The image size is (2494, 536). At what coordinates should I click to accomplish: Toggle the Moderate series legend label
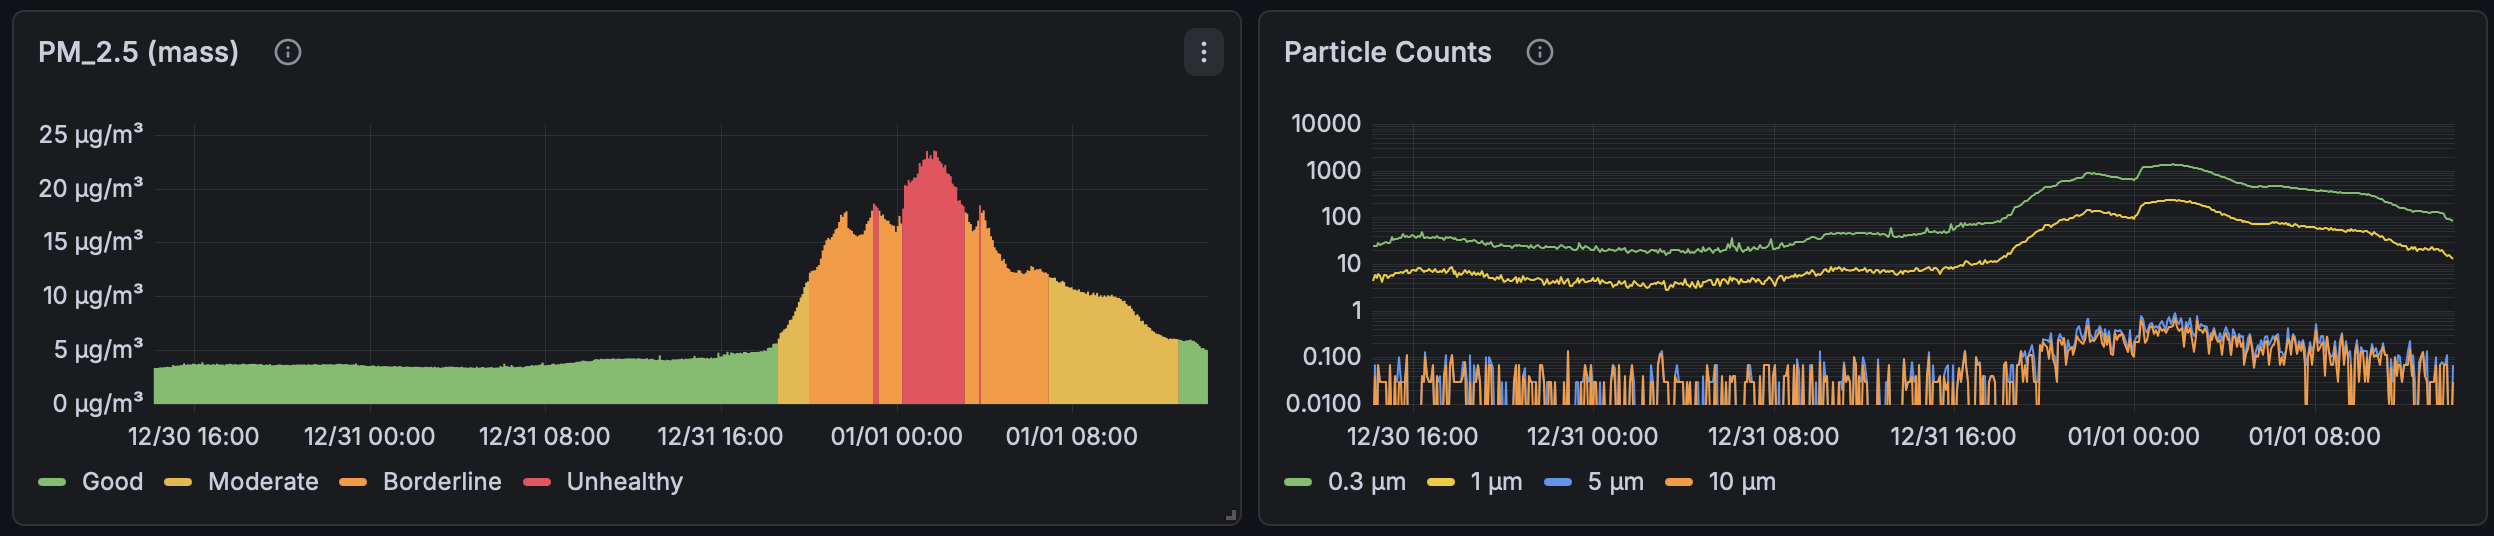[263, 482]
